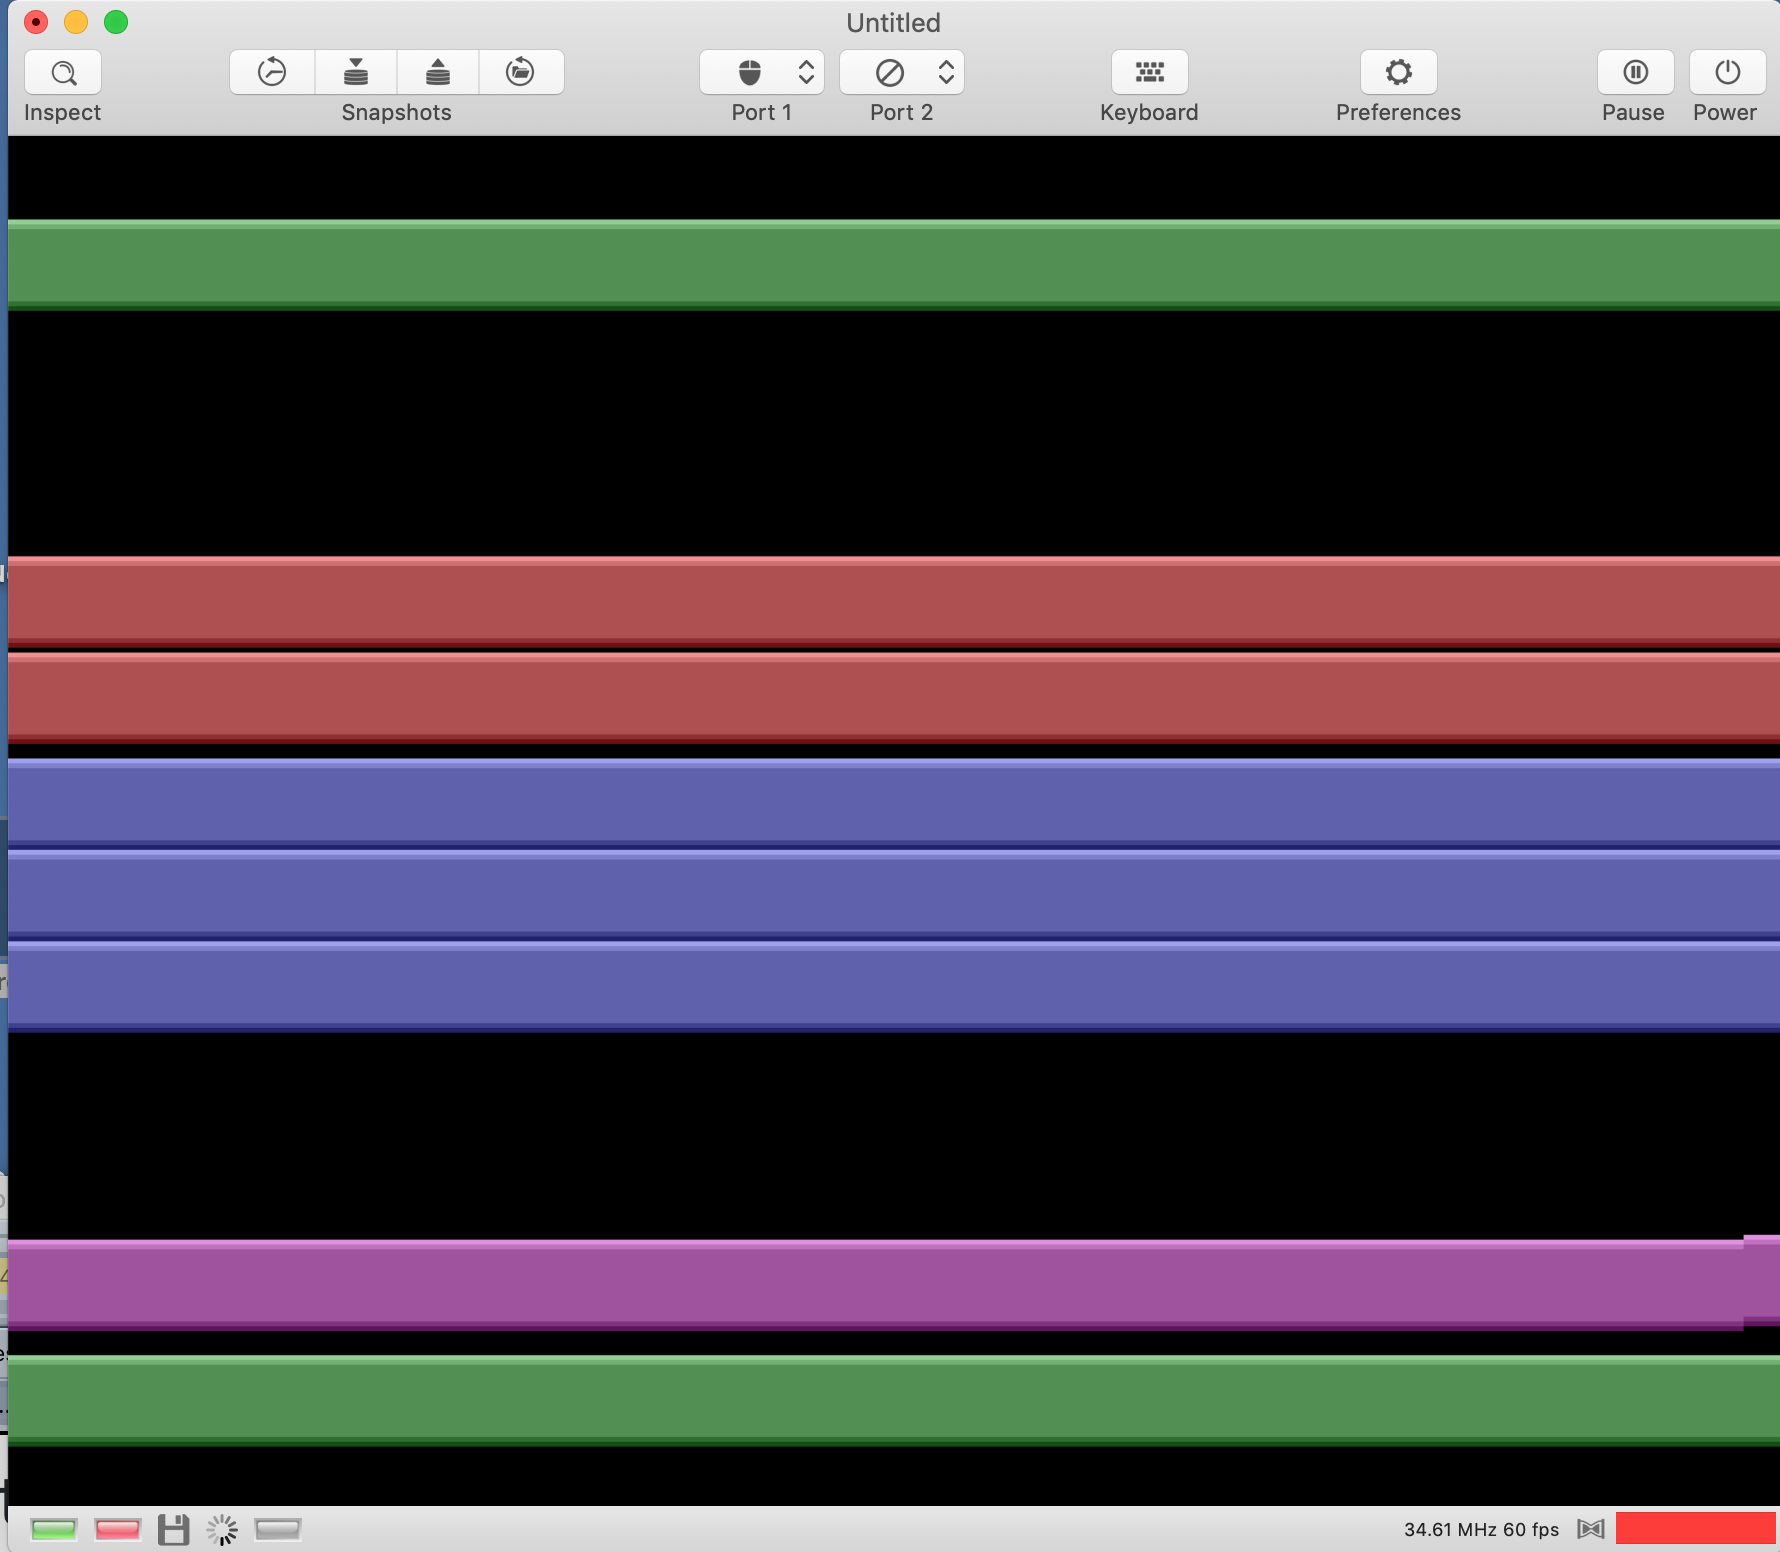
Task: Open the Port 2 device popup
Action: pyautogui.click(x=902, y=72)
